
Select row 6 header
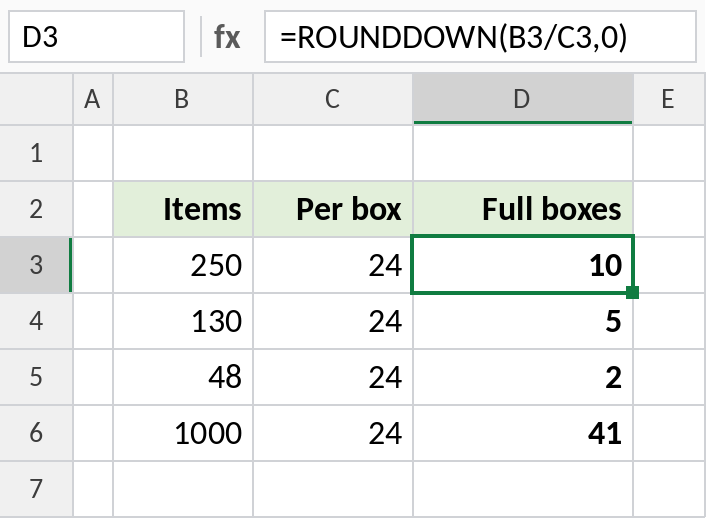pyautogui.click(x=36, y=433)
